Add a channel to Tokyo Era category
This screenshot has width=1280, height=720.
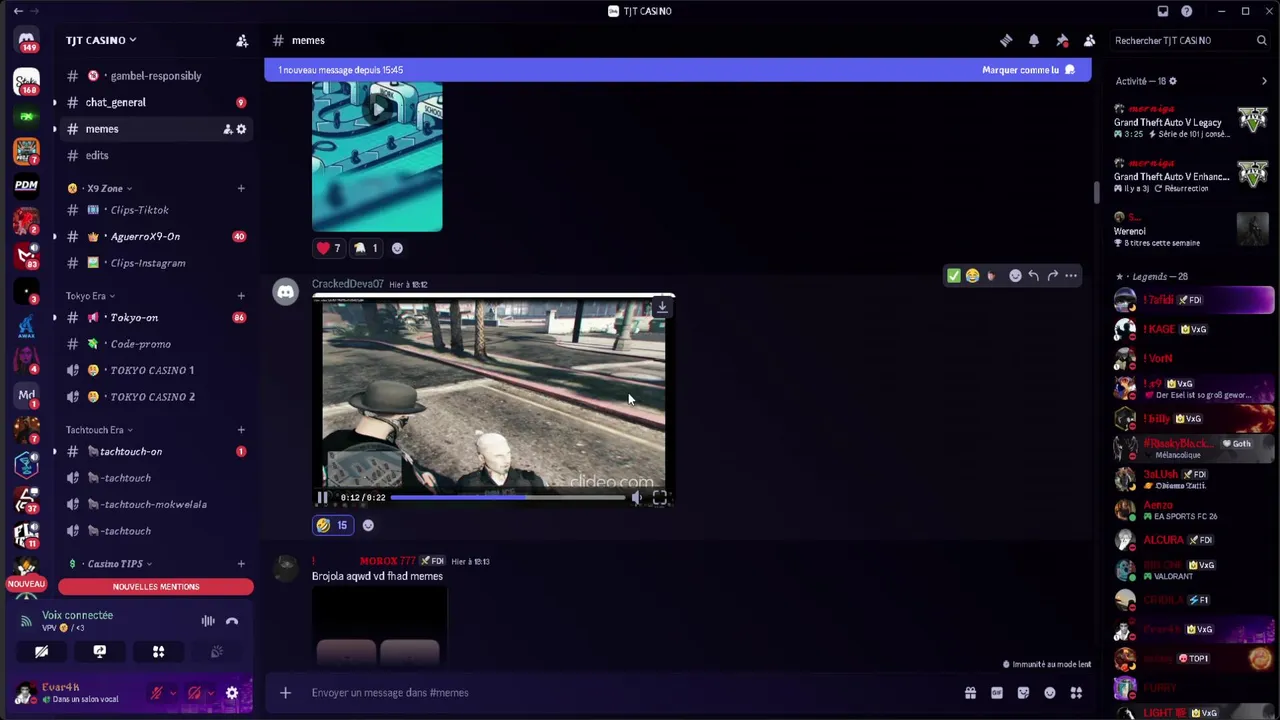(241, 296)
